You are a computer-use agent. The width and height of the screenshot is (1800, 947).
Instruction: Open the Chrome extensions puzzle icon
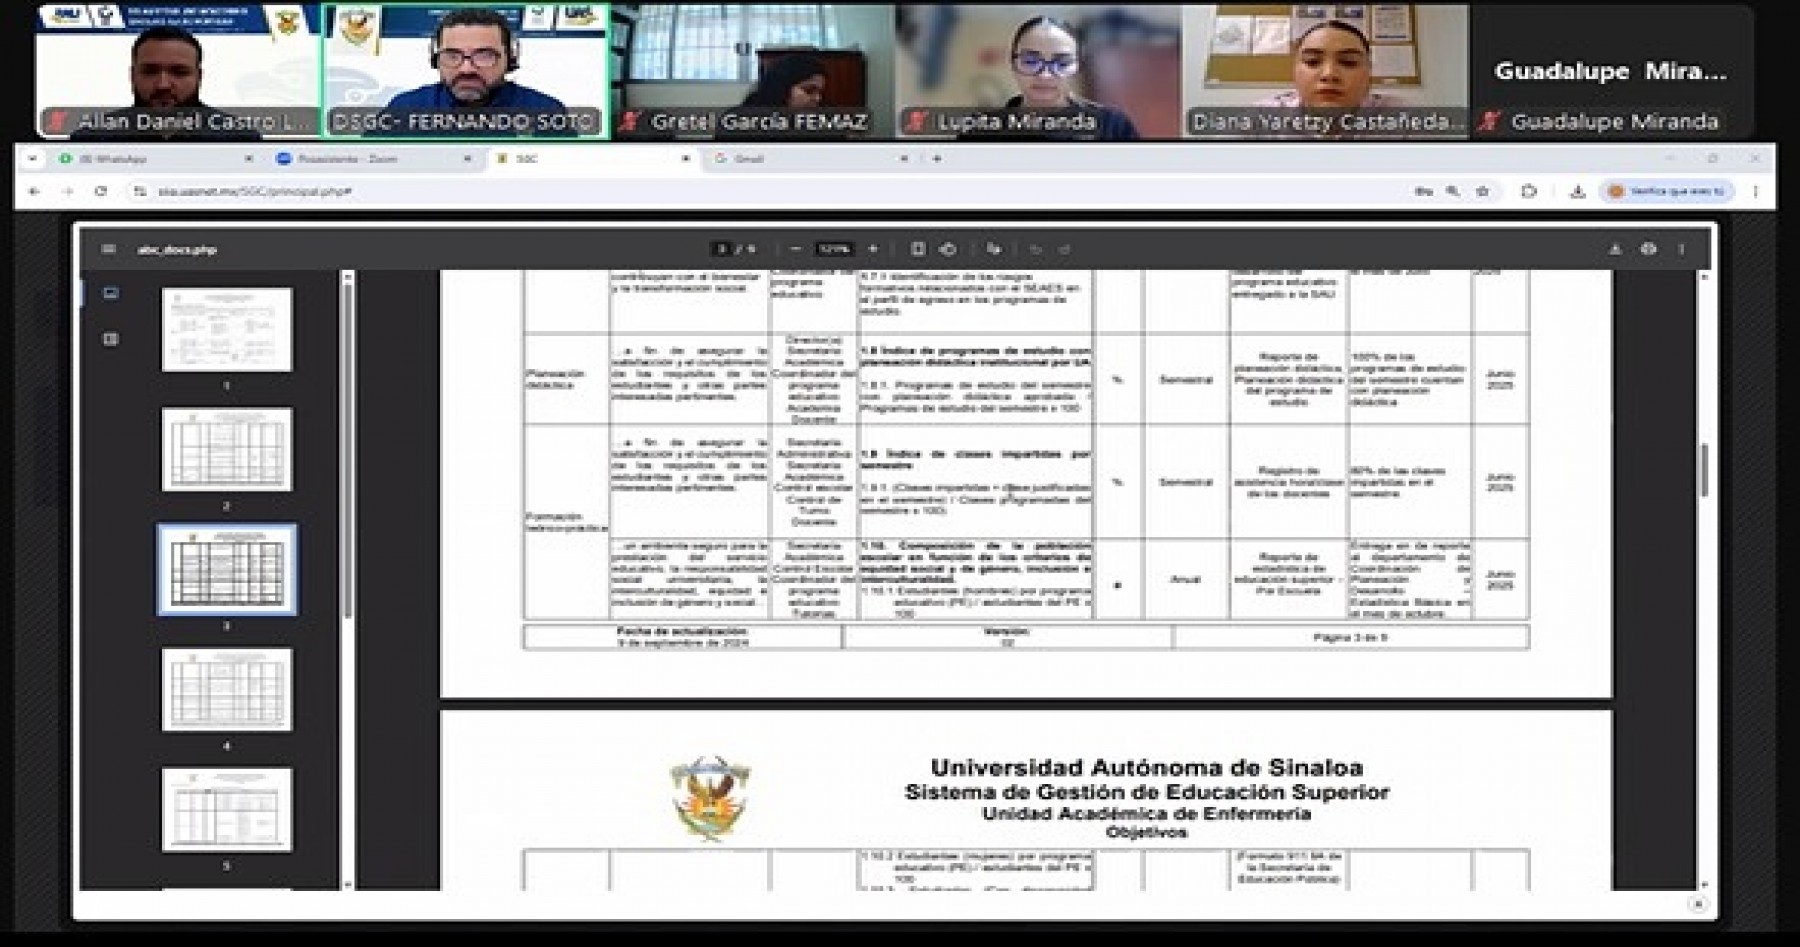pos(1528,191)
